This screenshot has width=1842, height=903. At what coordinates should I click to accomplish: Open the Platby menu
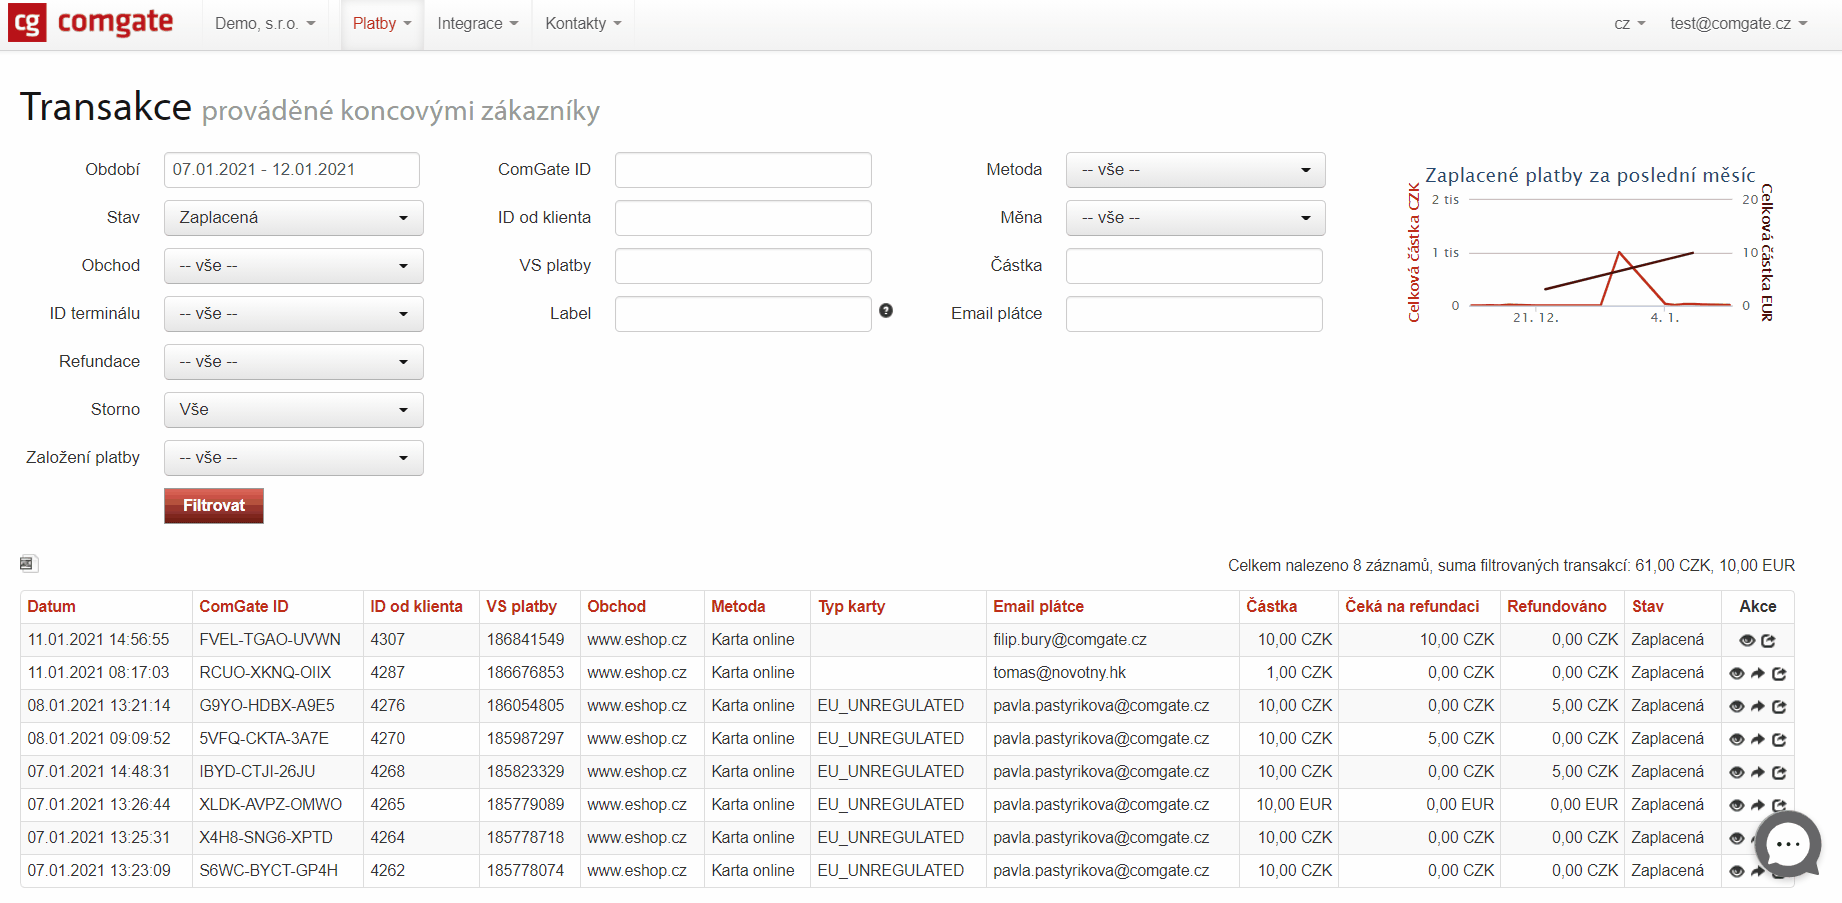tap(381, 24)
